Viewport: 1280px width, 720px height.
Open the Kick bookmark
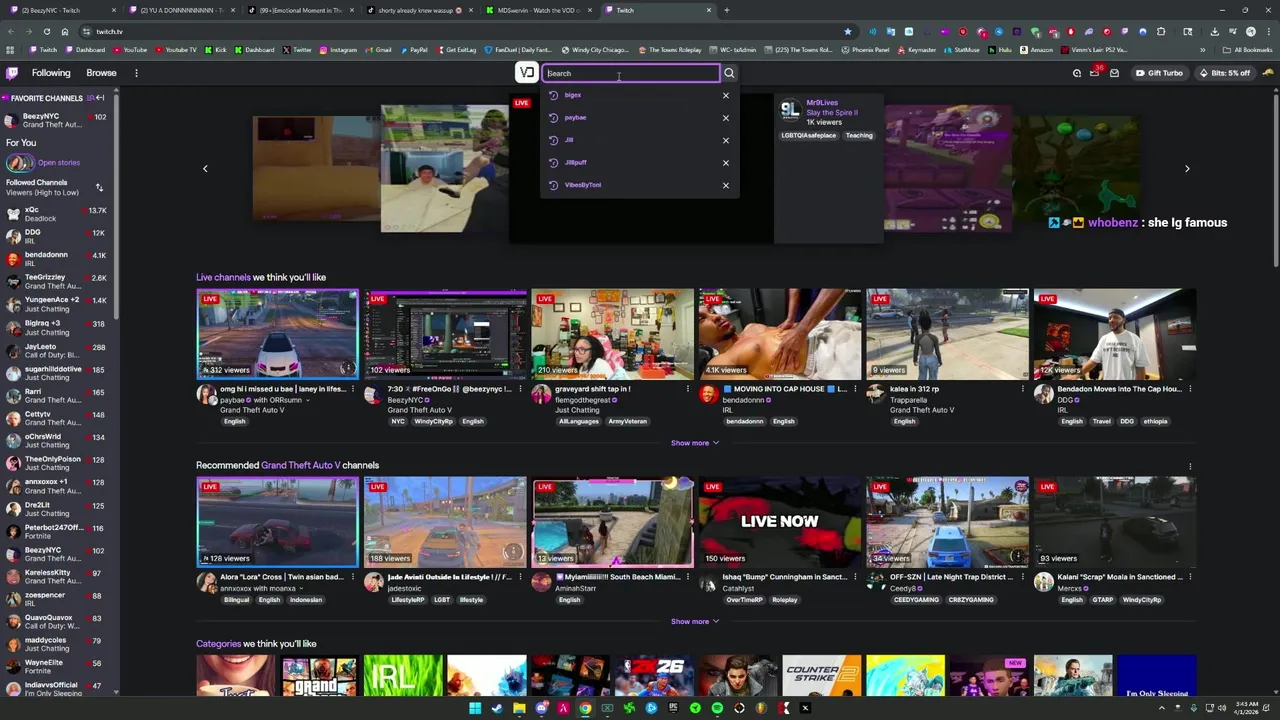[x=215, y=50]
